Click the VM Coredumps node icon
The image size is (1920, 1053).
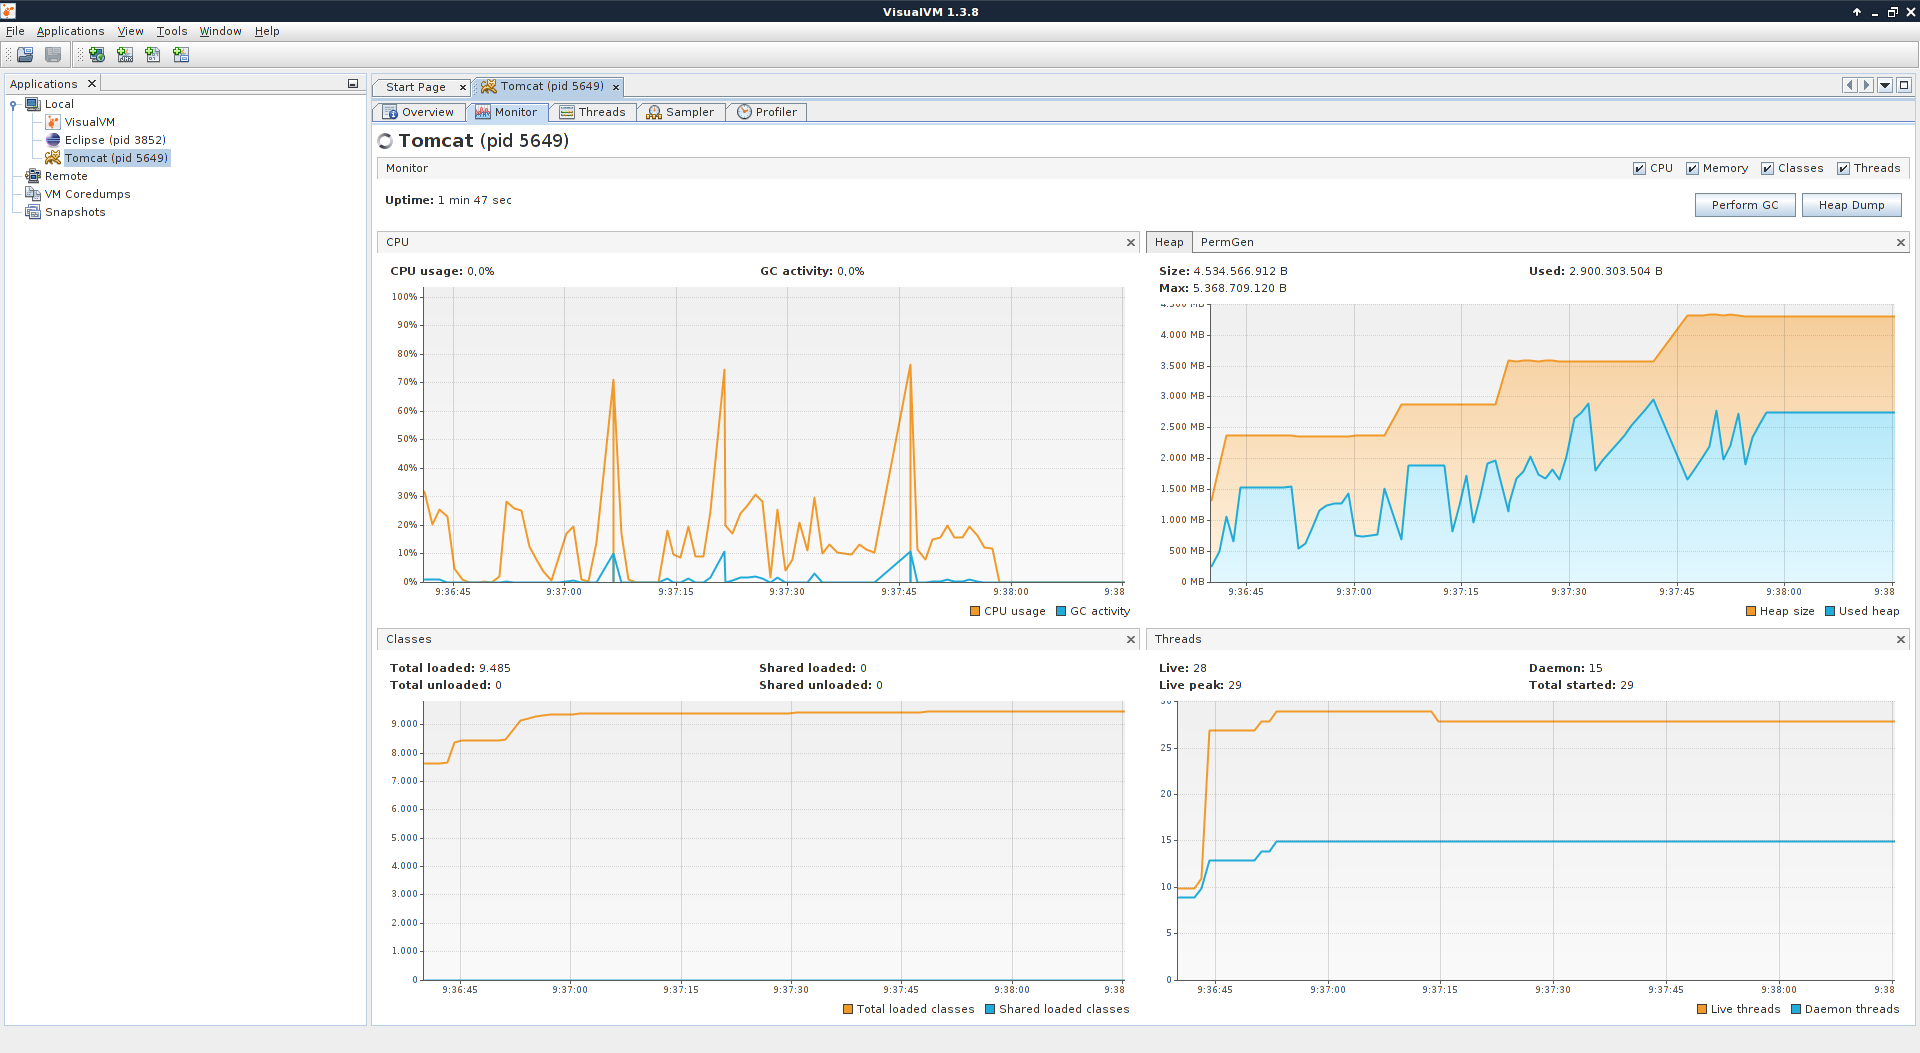click(x=33, y=194)
